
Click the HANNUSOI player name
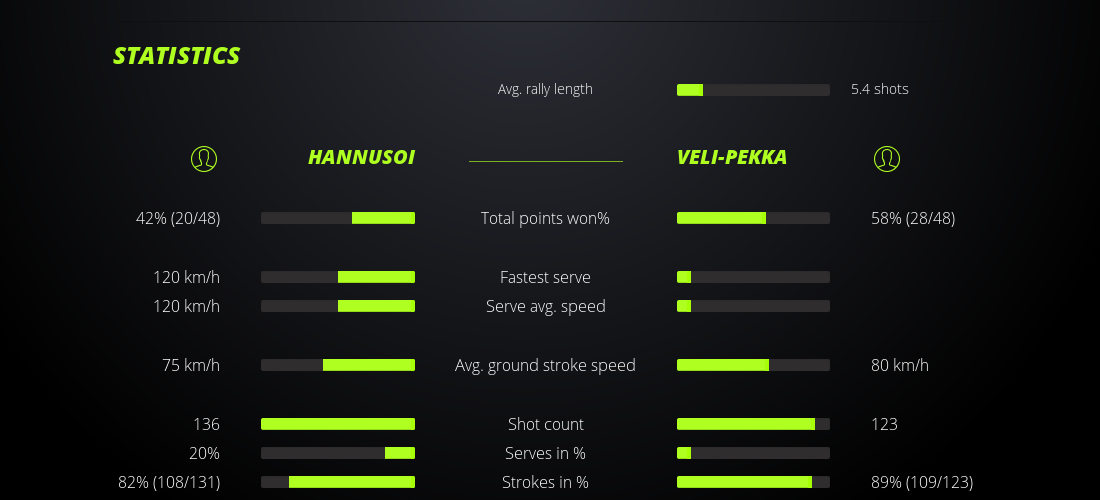coord(361,158)
